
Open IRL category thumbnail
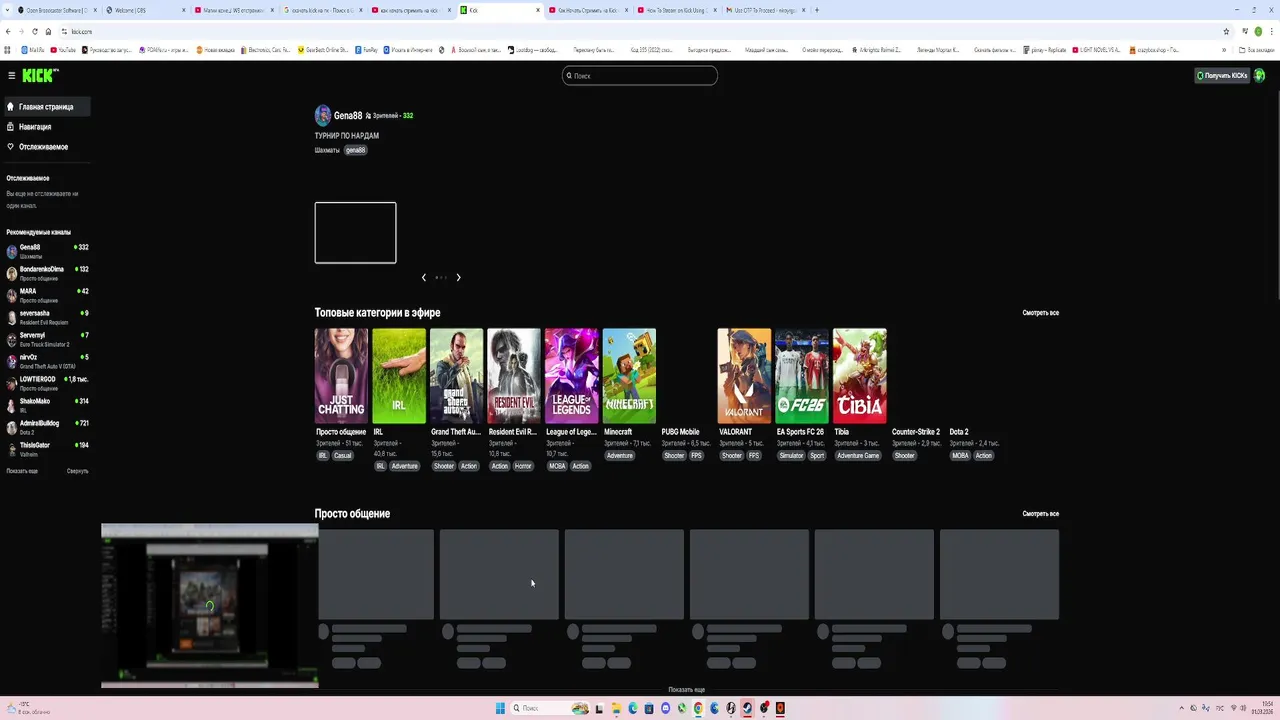(399, 376)
